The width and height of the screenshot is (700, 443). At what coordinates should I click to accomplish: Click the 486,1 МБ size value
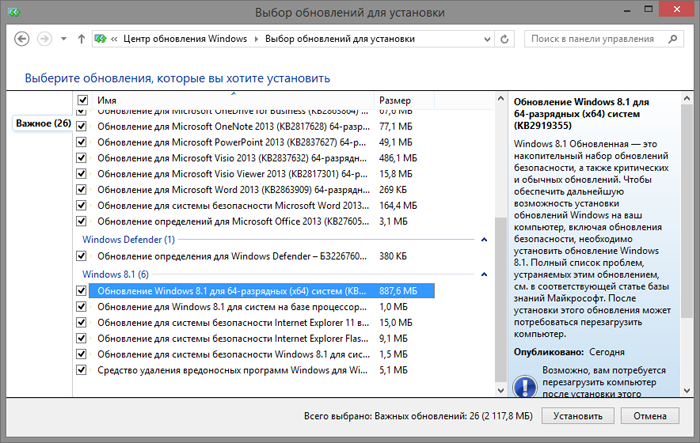coord(398,158)
